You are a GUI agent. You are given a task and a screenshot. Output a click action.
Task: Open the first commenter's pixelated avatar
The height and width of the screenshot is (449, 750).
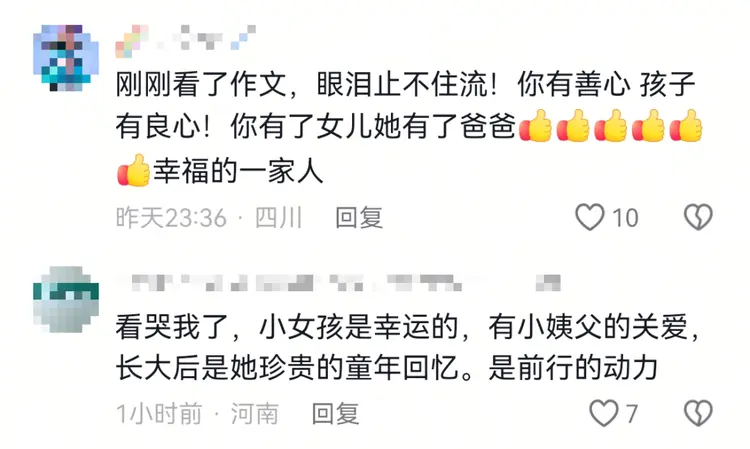pos(66,58)
